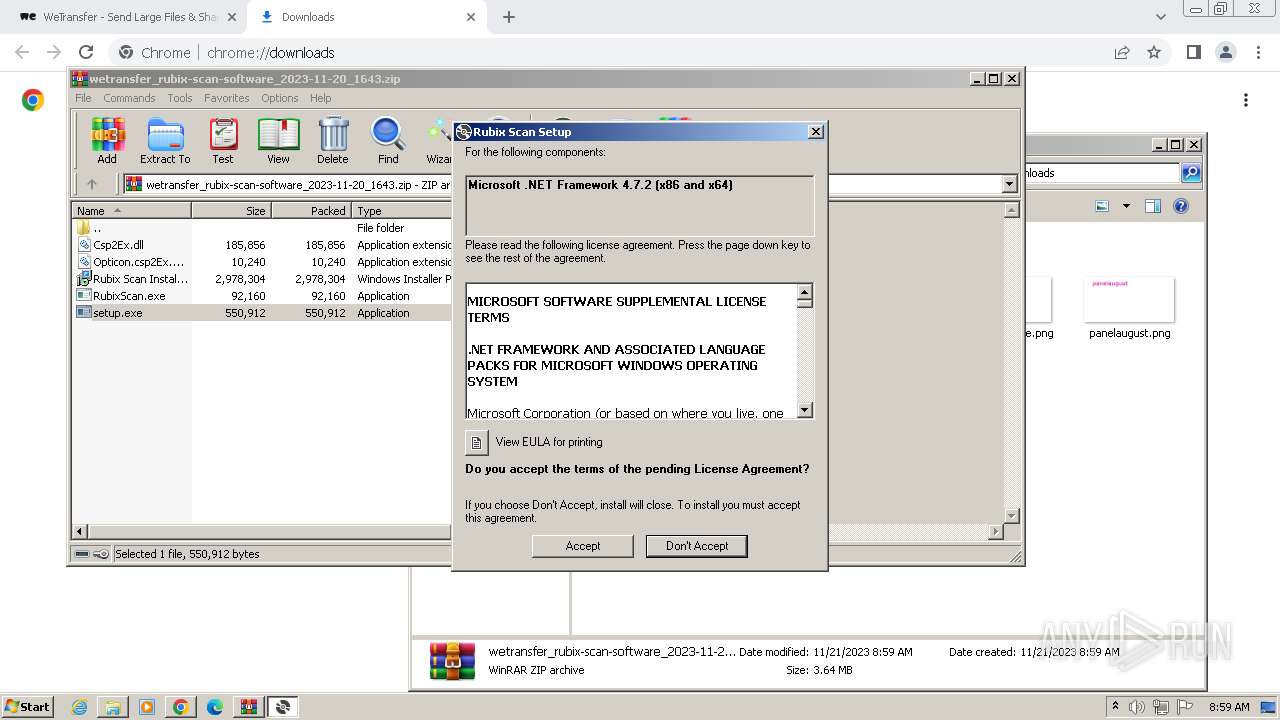Click the Add toolbar icon in WinRAR

tap(107, 141)
